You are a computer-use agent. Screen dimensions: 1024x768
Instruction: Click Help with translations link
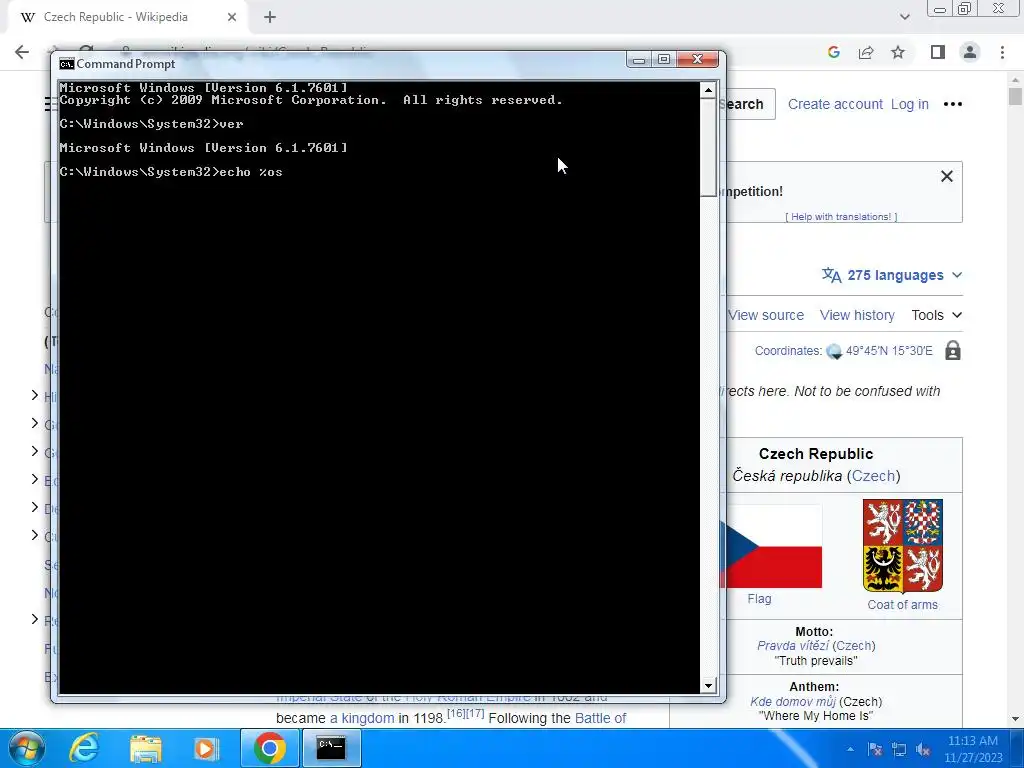pyautogui.click(x=841, y=217)
